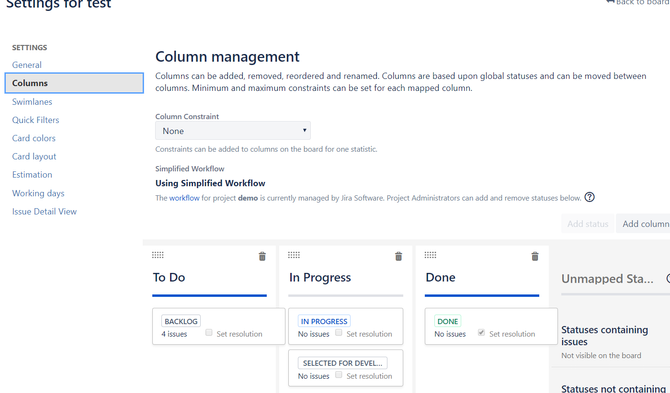Uncheck Set resolution on the Done status
The image size is (670, 393).
click(481, 332)
